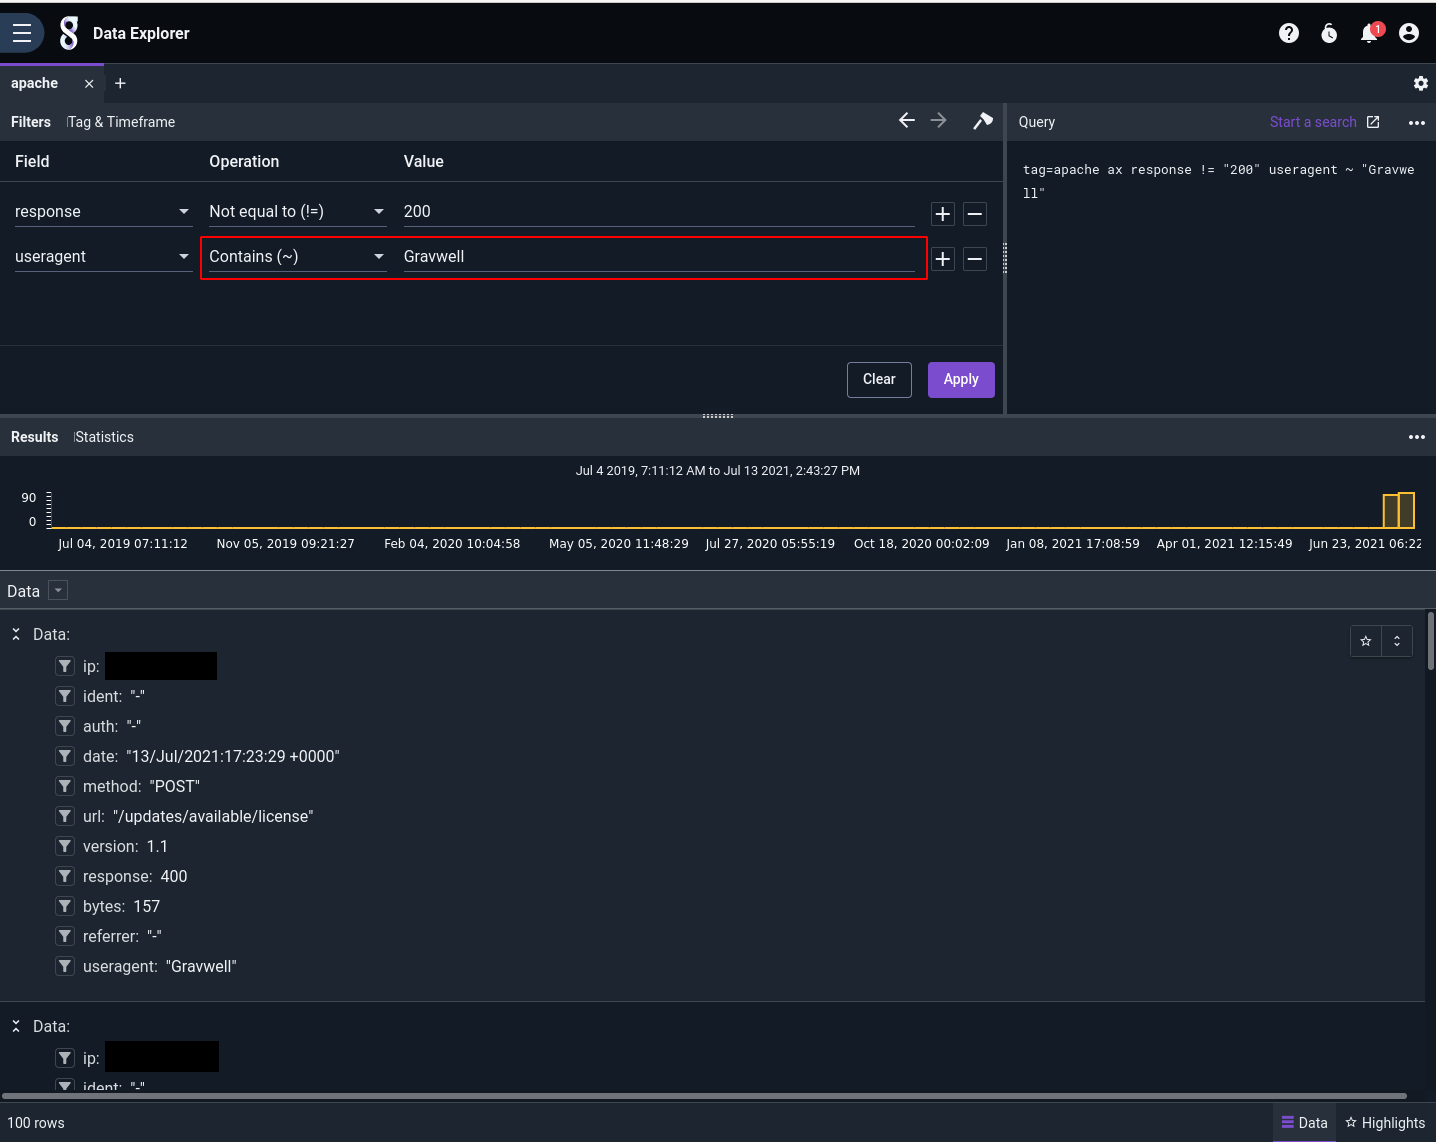1436x1142 pixels.
Task: Click the second-to-last histogram bar
Action: pyautogui.click(x=1390, y=511)
